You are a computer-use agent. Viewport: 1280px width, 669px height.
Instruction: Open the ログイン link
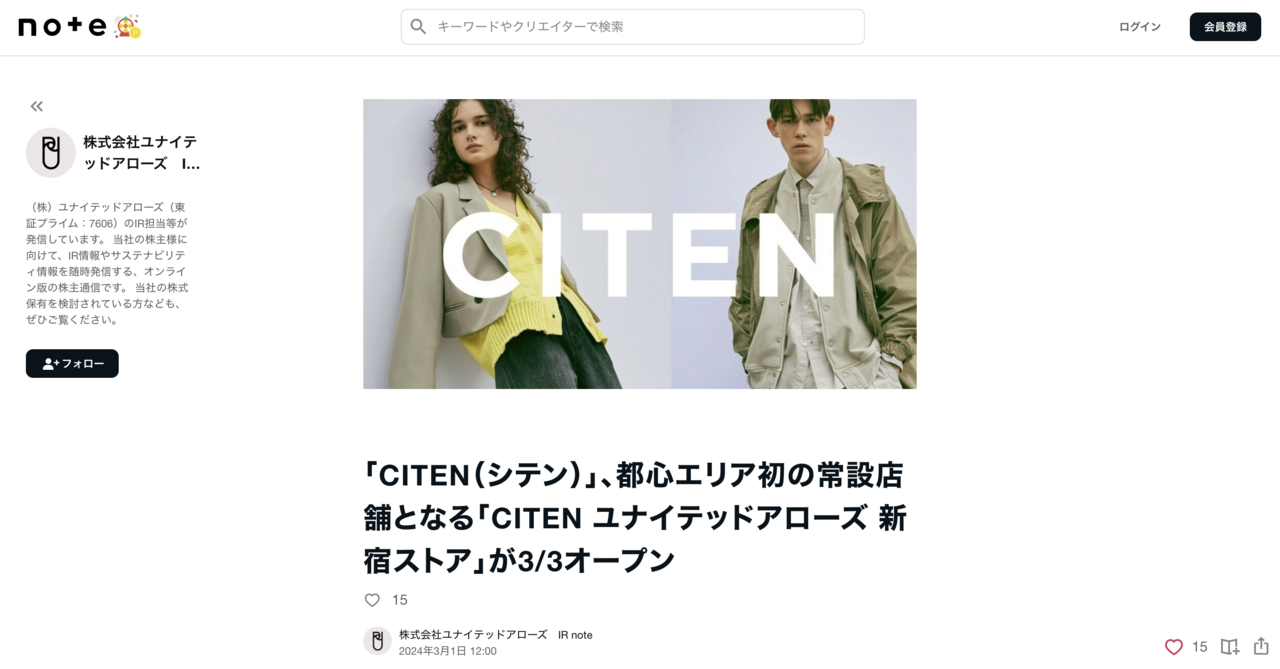click(x=1140, y=27)
